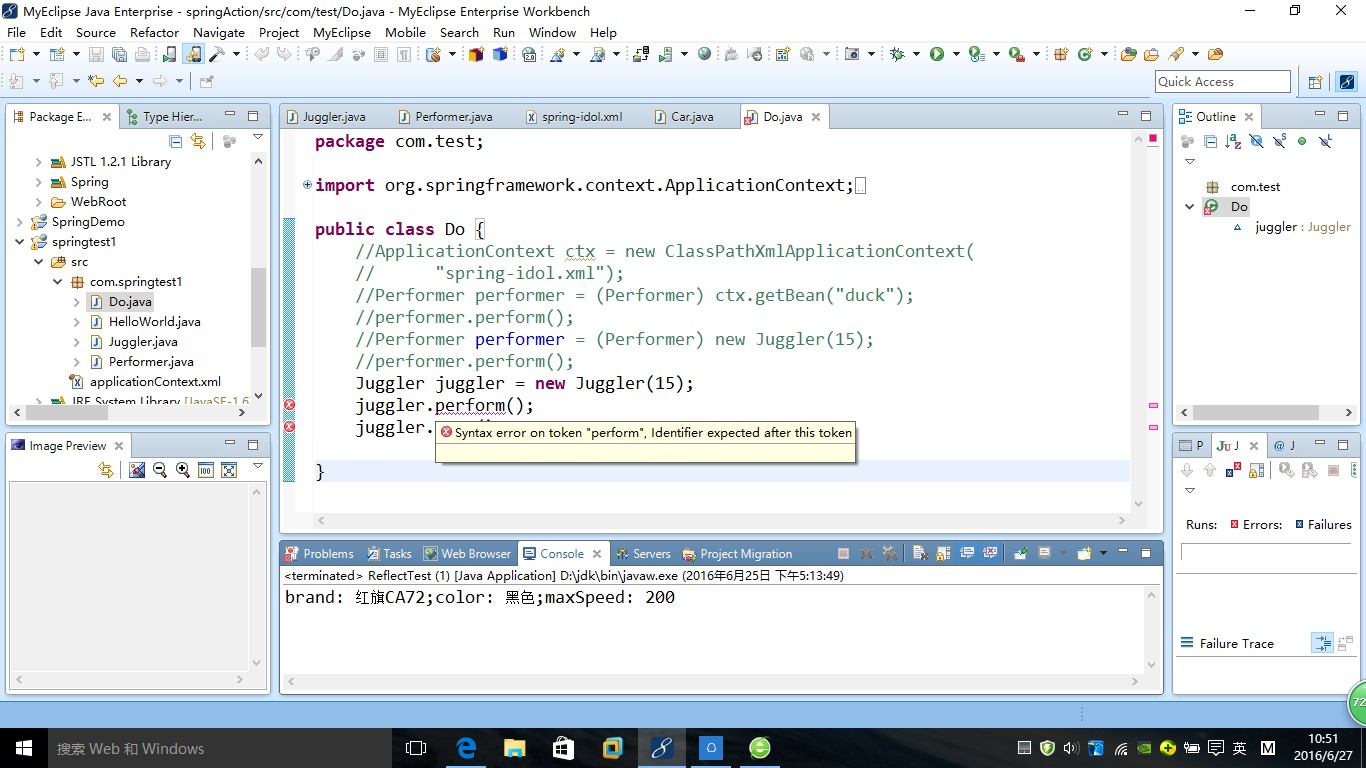The image size is (1366, 768).
Task: Expand the SpringDemo project
Action: point(19,221)
